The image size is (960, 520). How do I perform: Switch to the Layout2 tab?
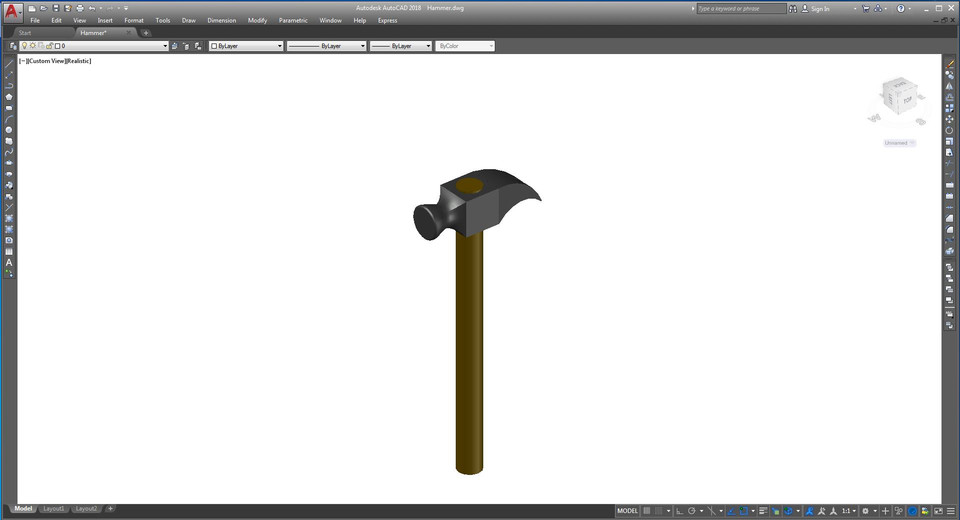[86, 508]
